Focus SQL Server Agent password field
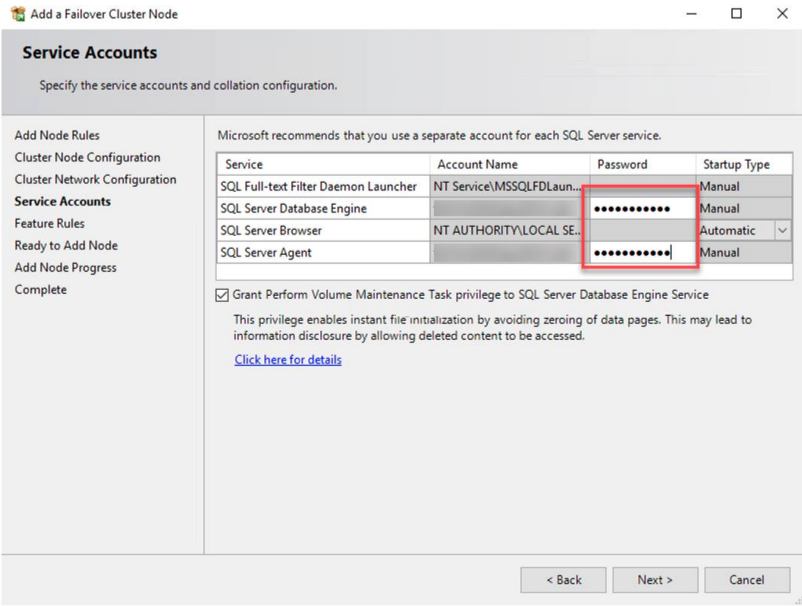802x606 pixels. click(x=642, y=253)
